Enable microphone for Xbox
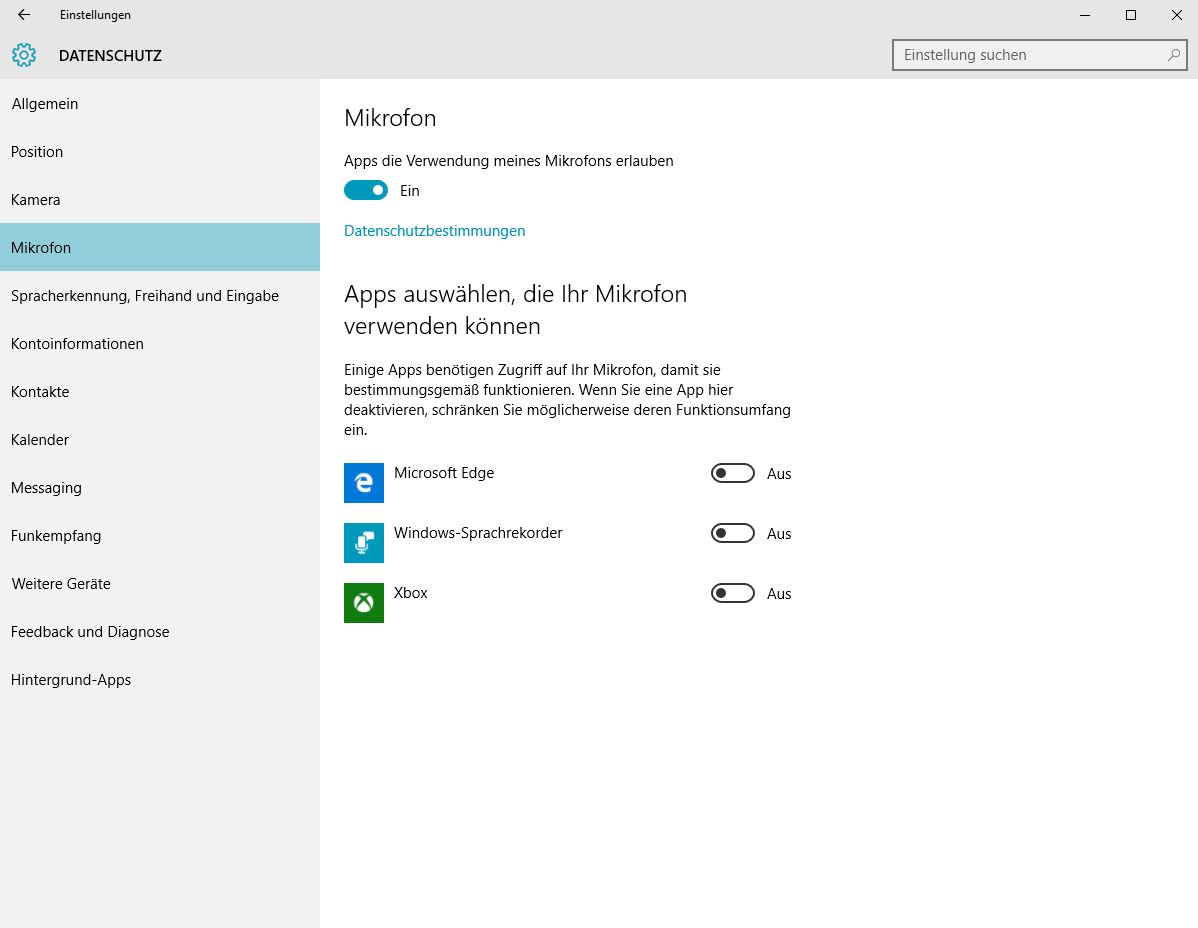 pos(733,593)
